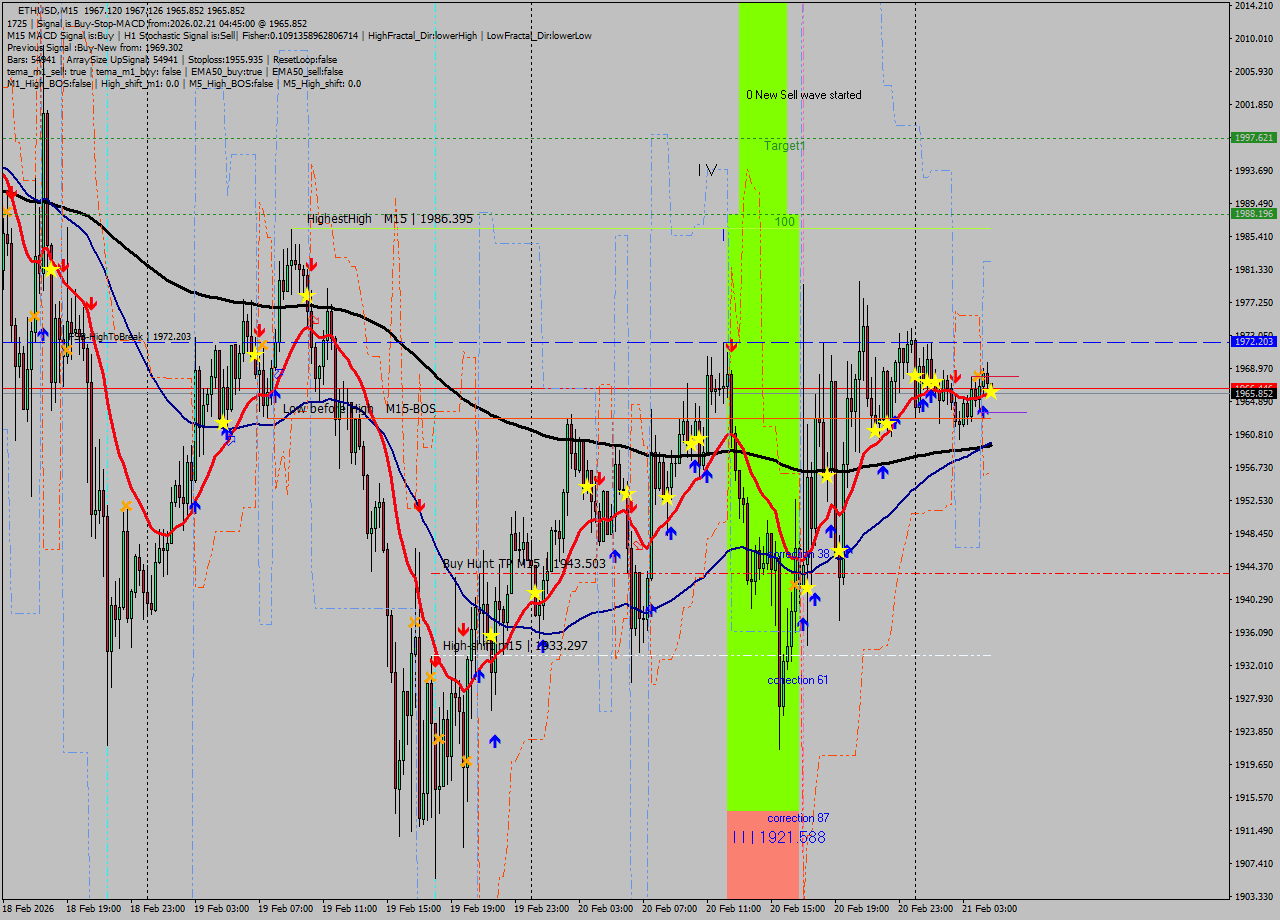
Task: Click the Target1 label in green zone
Action: coord(784,146)
